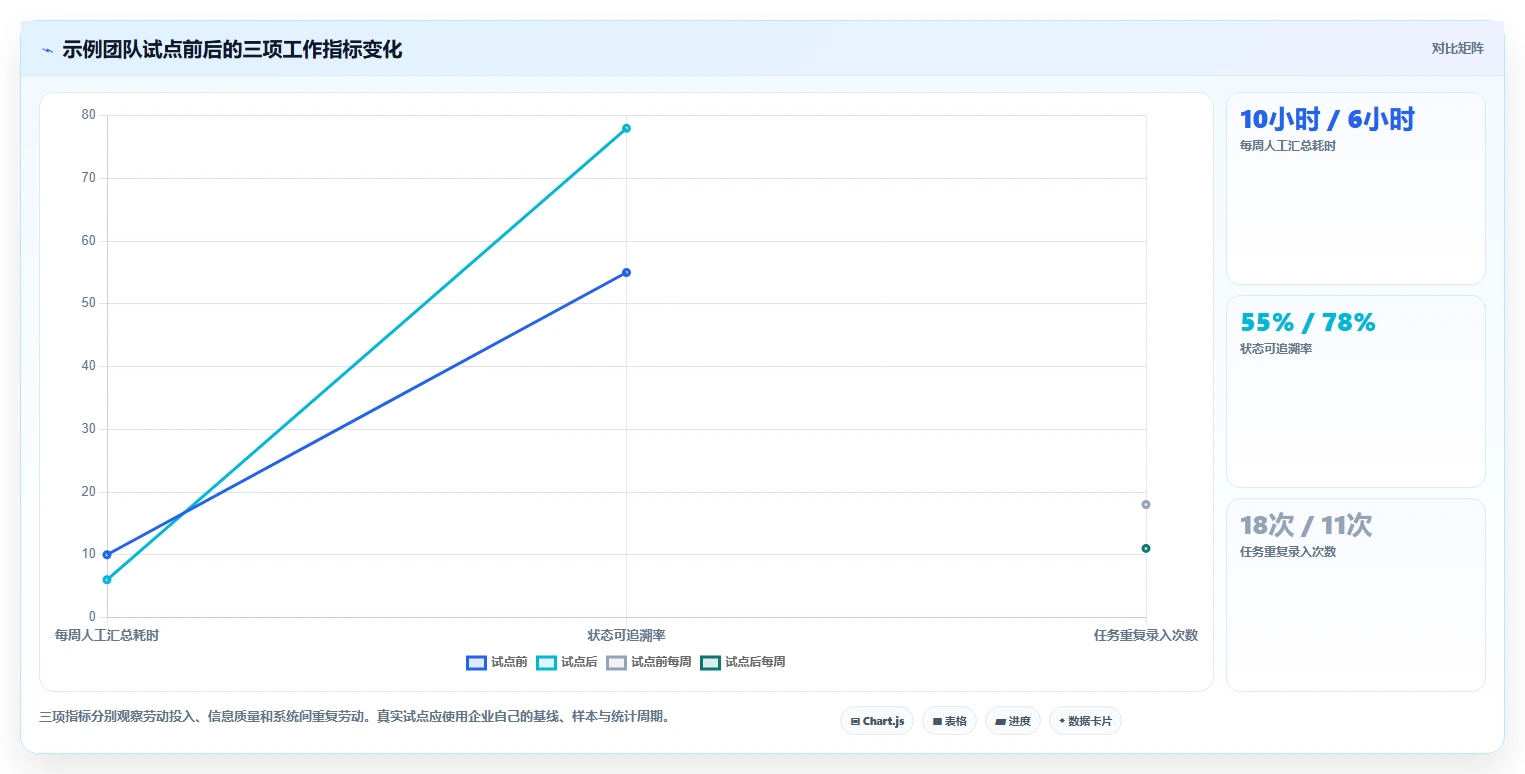The width and height of the screenshot is (1525, 774).
Task: Click the 每周人工汇总耗时 x-axis label
Action: point(107,635)
